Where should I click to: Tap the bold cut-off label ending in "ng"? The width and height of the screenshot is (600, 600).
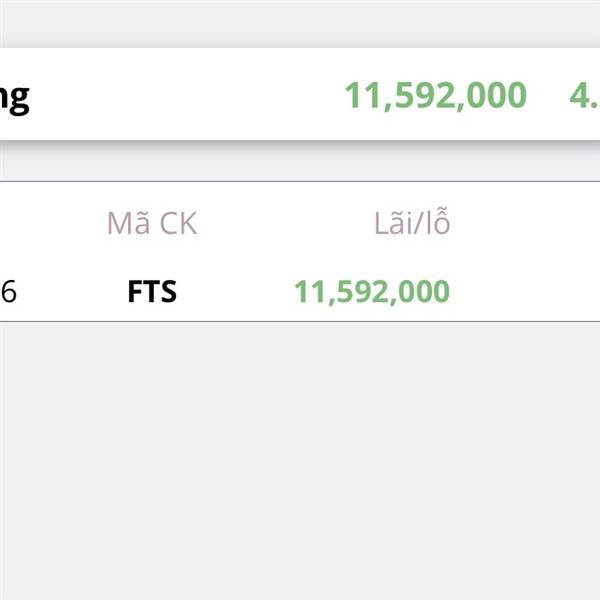click(x=15, y=97)
